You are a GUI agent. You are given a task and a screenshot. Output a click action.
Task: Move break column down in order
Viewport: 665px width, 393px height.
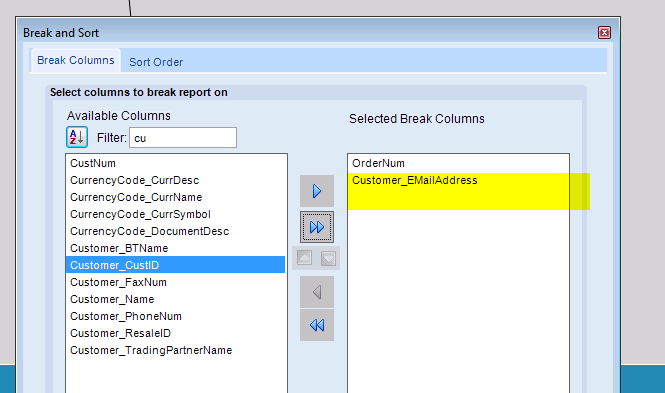coord(328,258)
